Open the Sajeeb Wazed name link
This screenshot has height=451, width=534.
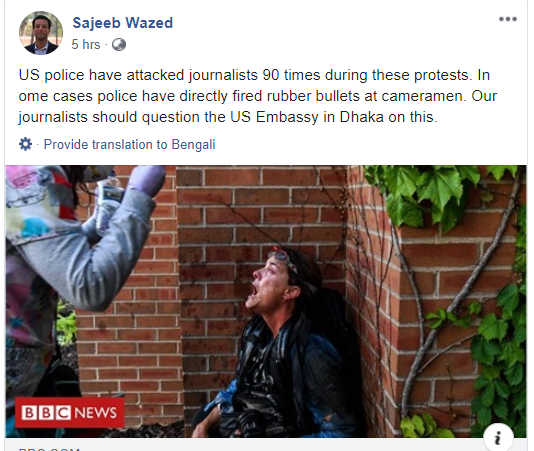pyautogui.click(x=123, y=23)
